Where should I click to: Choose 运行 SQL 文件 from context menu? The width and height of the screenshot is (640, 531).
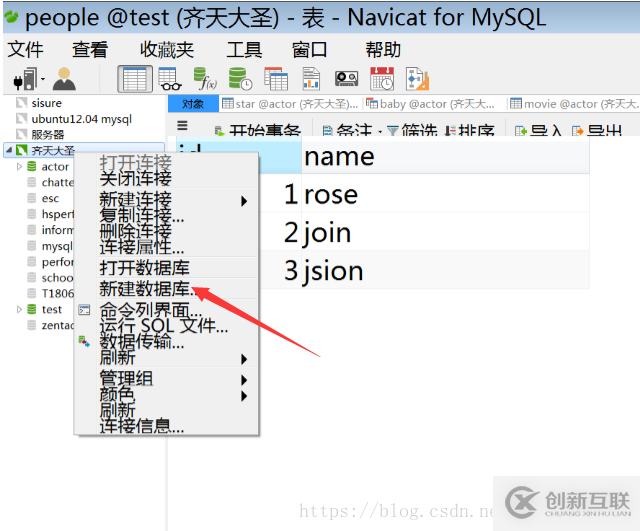point(166,326)
